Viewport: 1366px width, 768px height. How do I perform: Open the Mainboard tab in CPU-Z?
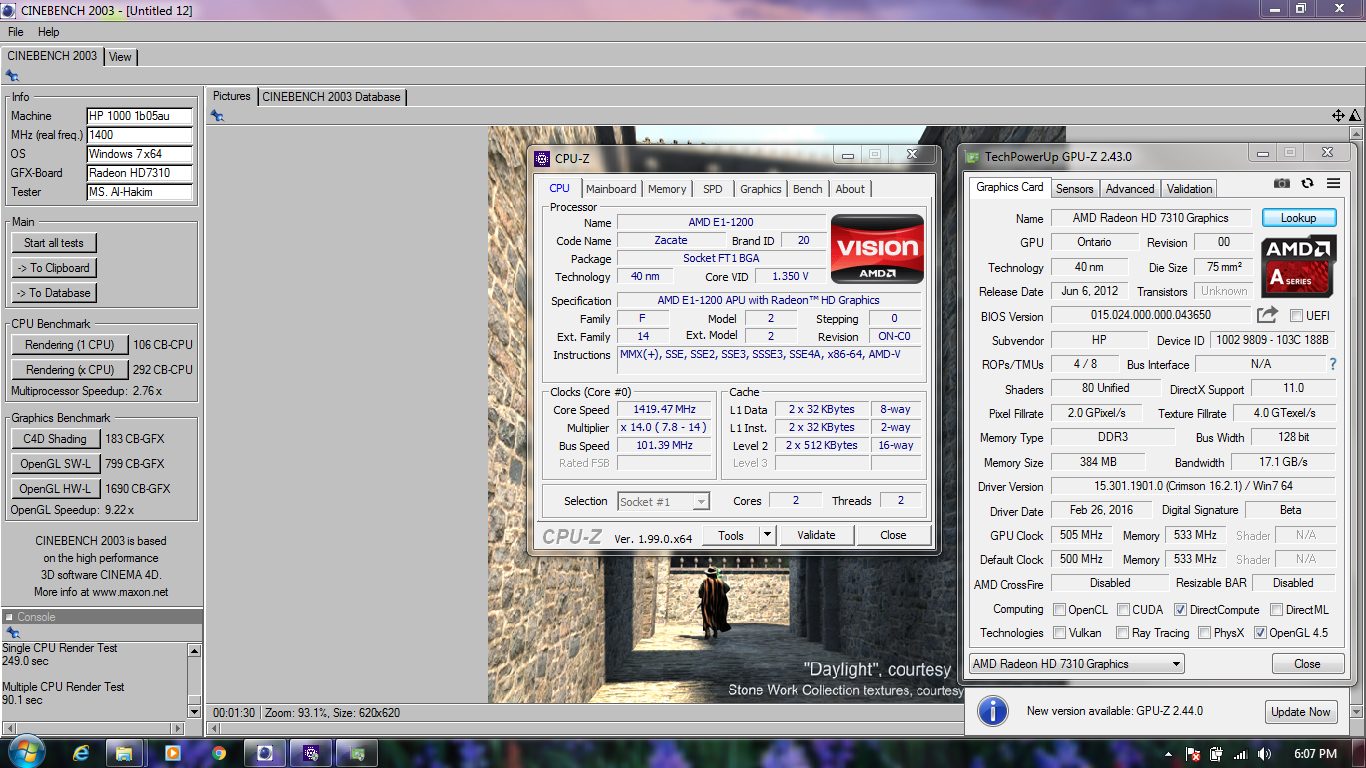(x=611, y=189)
